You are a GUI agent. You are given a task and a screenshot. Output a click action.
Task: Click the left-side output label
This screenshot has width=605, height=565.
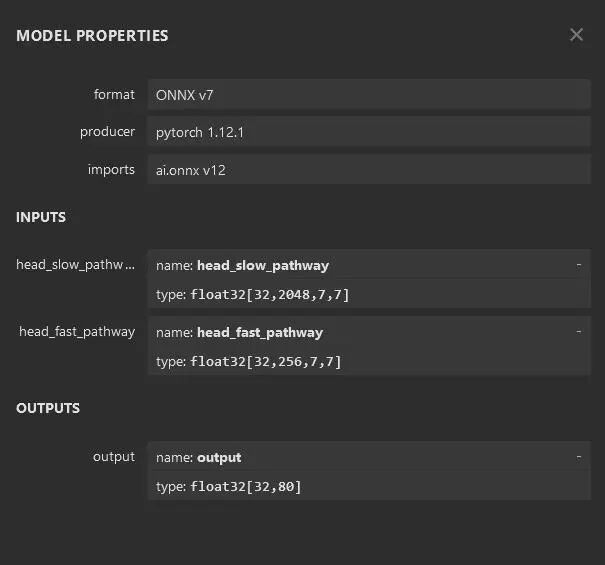click(113, 457)
